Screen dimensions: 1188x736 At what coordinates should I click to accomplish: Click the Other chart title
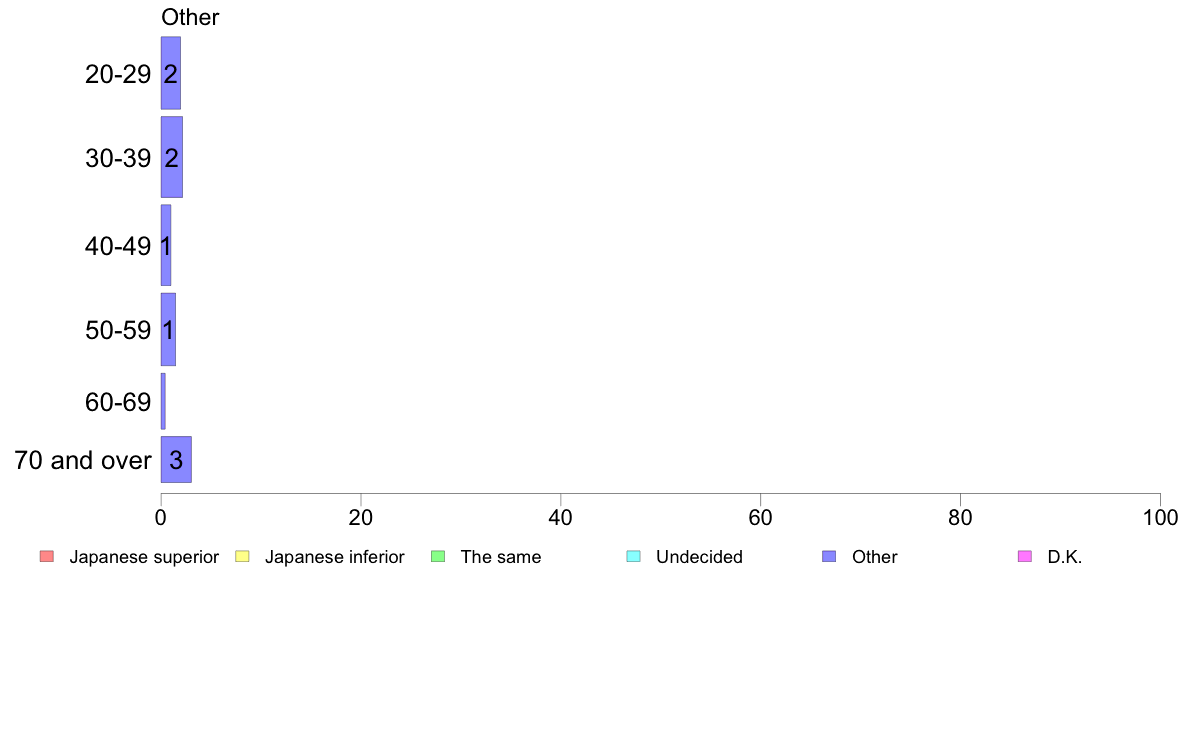(x=190, y=17)
